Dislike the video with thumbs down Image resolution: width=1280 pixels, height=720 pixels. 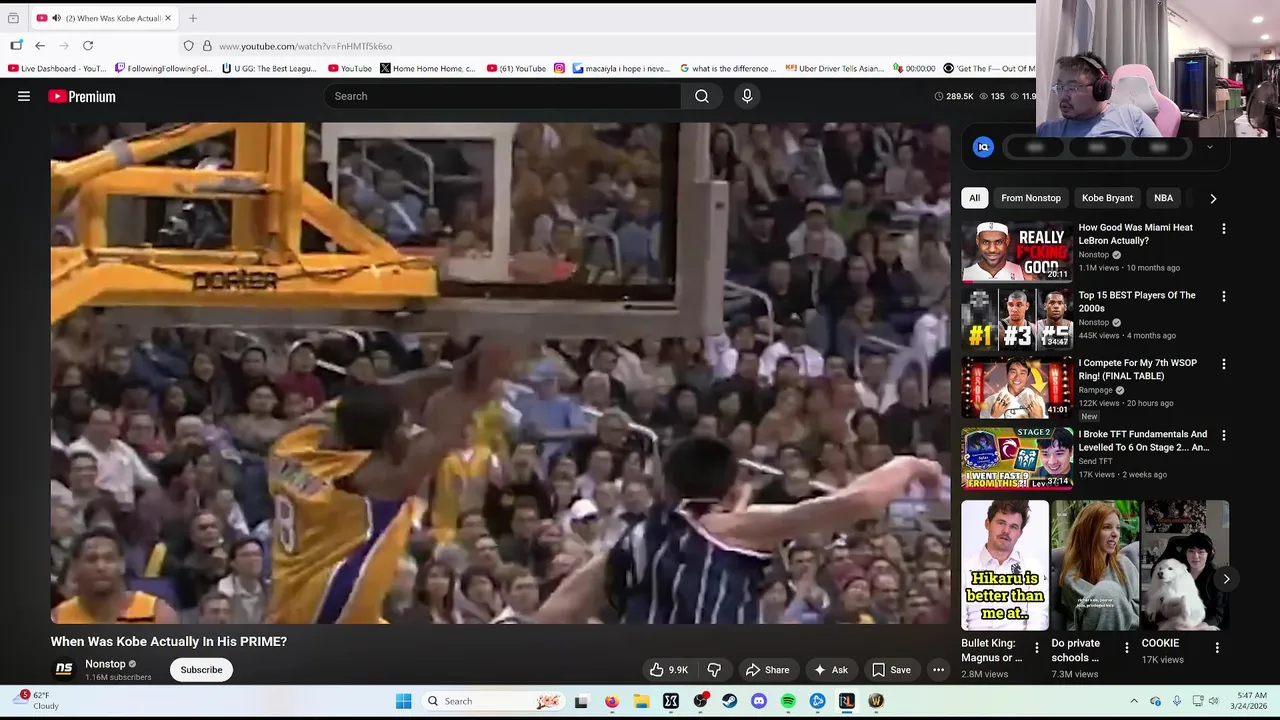(x=714, y=670)
